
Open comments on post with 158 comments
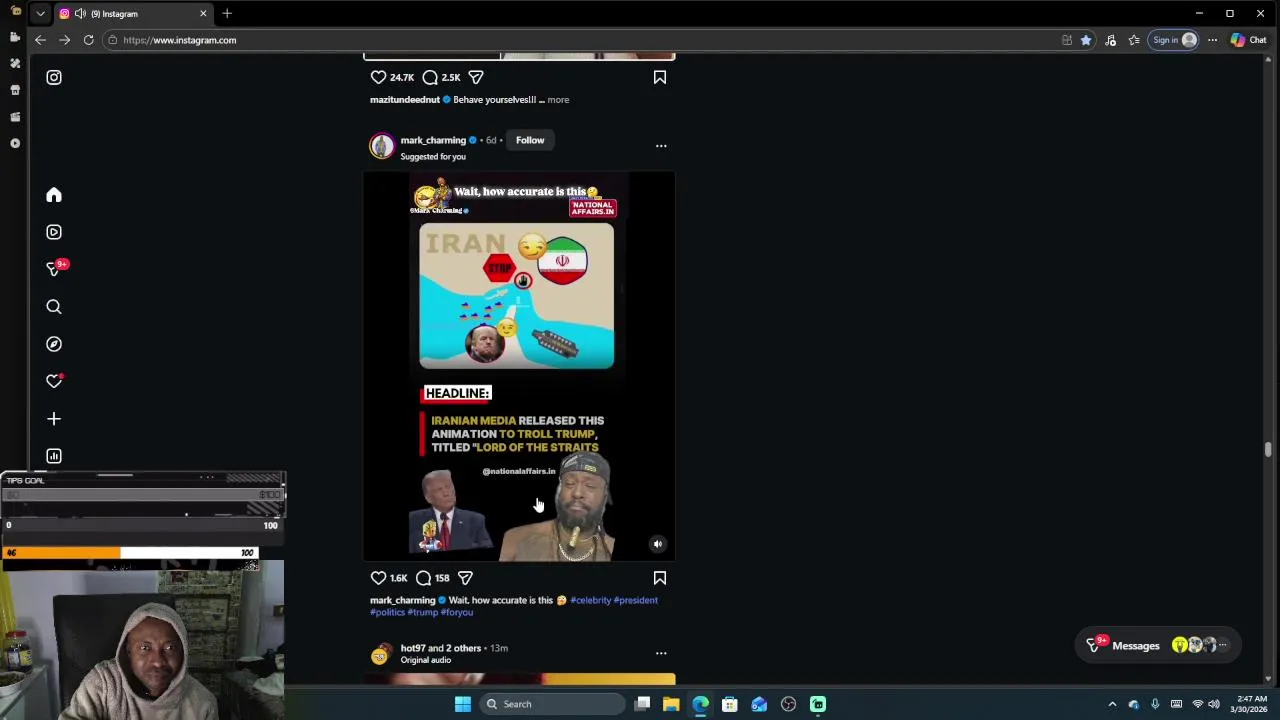(424, 578)
